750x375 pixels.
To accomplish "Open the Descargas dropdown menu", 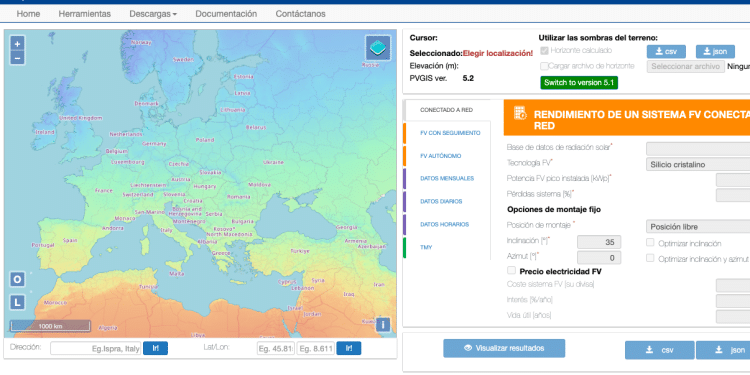I will [x=153, y=14].
